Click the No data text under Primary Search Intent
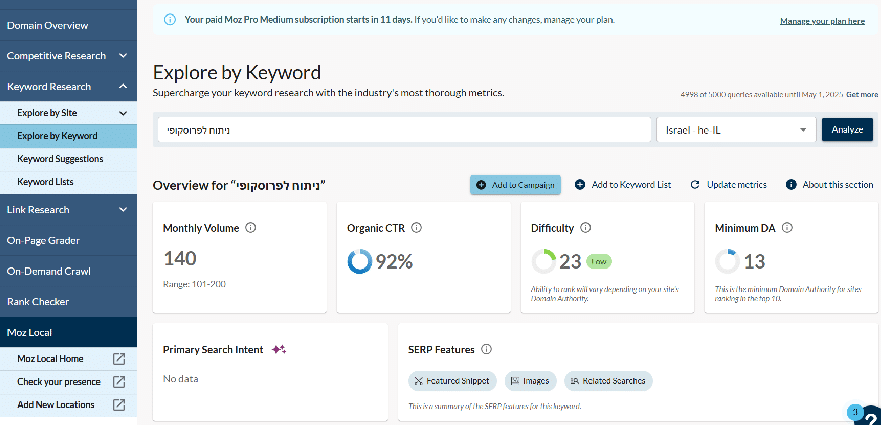 (x=180, y=379)
